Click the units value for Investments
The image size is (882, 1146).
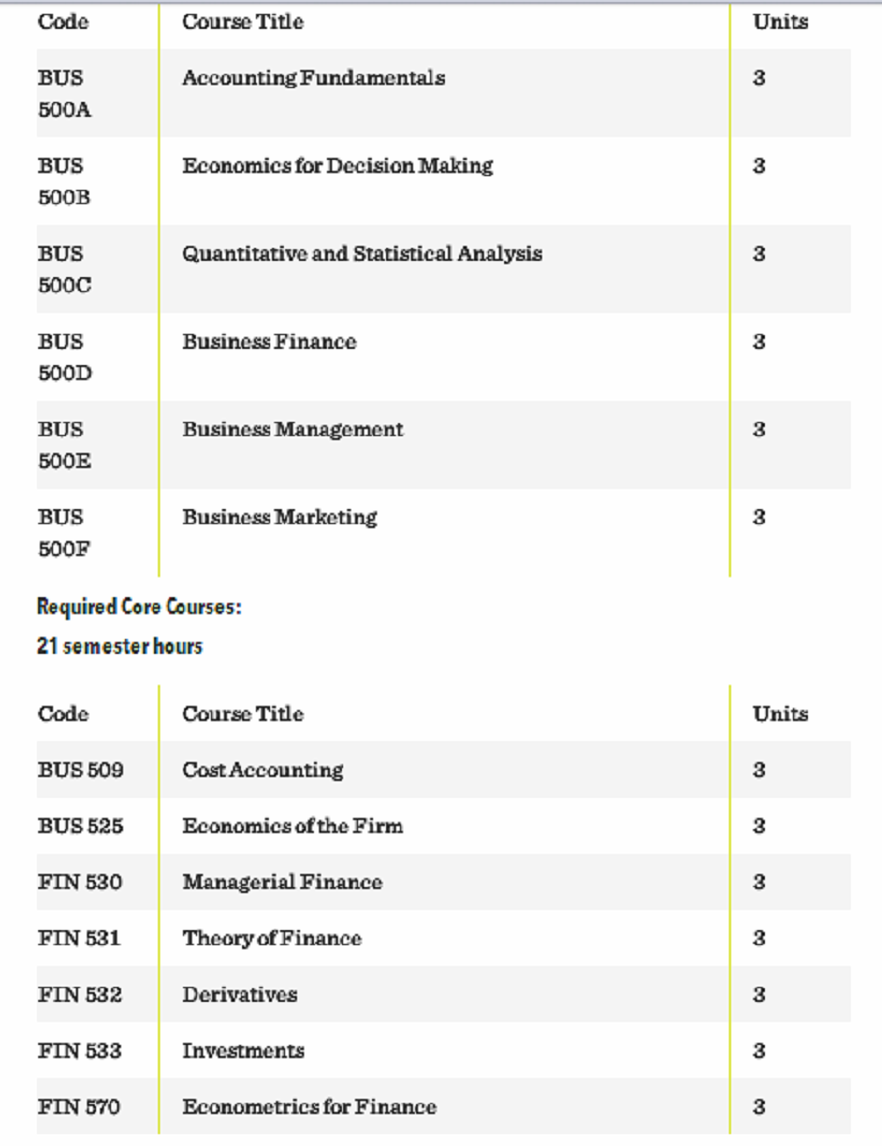tap(759, 1050)
